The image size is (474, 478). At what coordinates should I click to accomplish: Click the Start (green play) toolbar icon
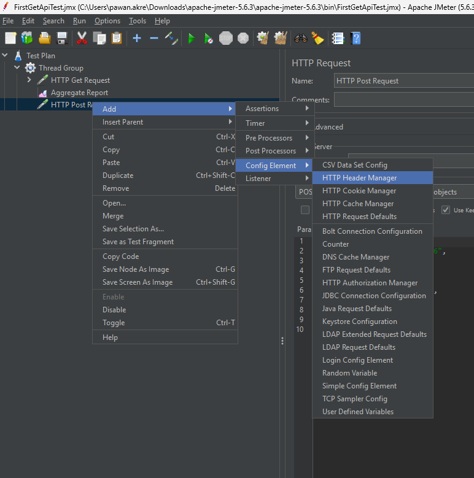tap(192, 38)
